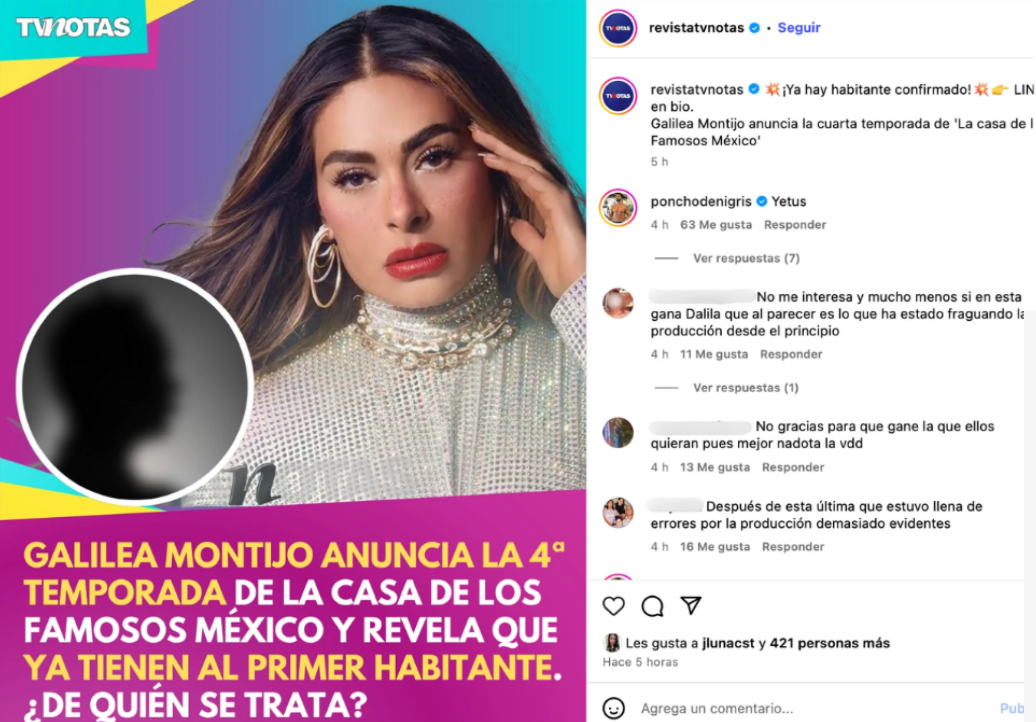Open avatar of Dalila commenter
The height and width of the screenshot is (722, 1036).
[x=618, y=303]
